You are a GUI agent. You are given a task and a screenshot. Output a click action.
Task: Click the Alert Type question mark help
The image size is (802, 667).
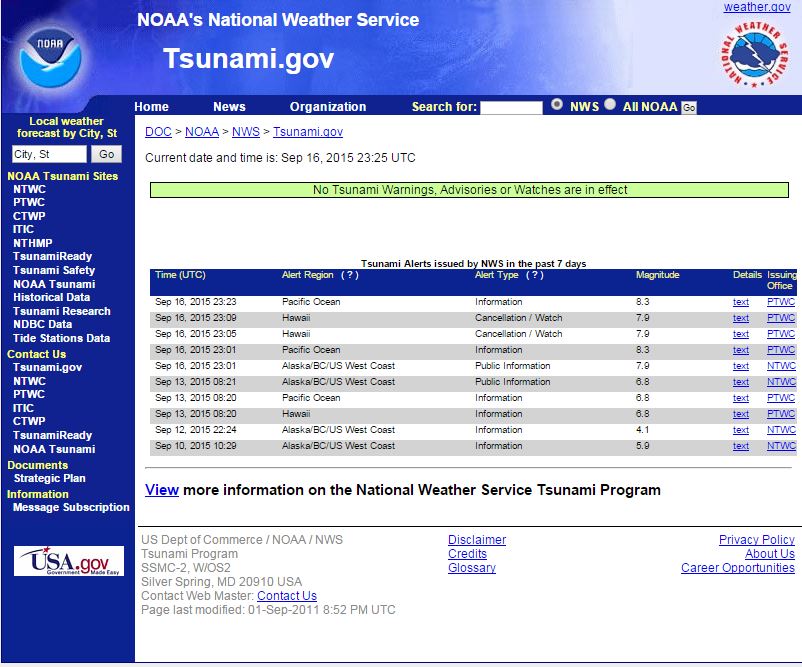[535, 275]
